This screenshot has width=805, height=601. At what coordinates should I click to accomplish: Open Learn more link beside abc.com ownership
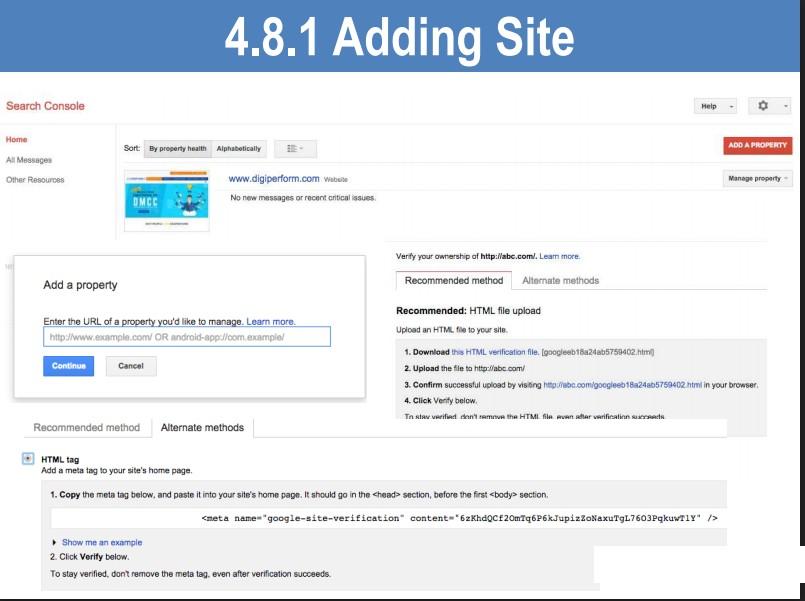click(559, 256)
